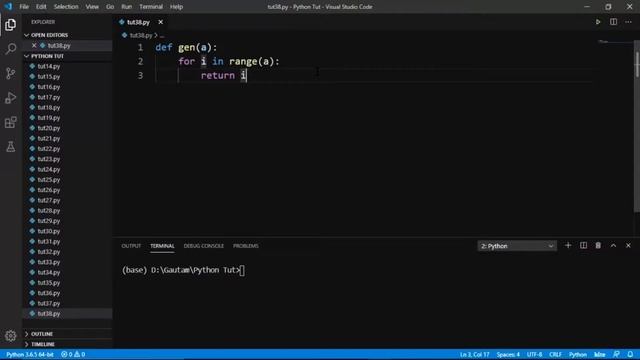Split the editor to the right
Screen dimensions: 640x360
coord(613,22)
